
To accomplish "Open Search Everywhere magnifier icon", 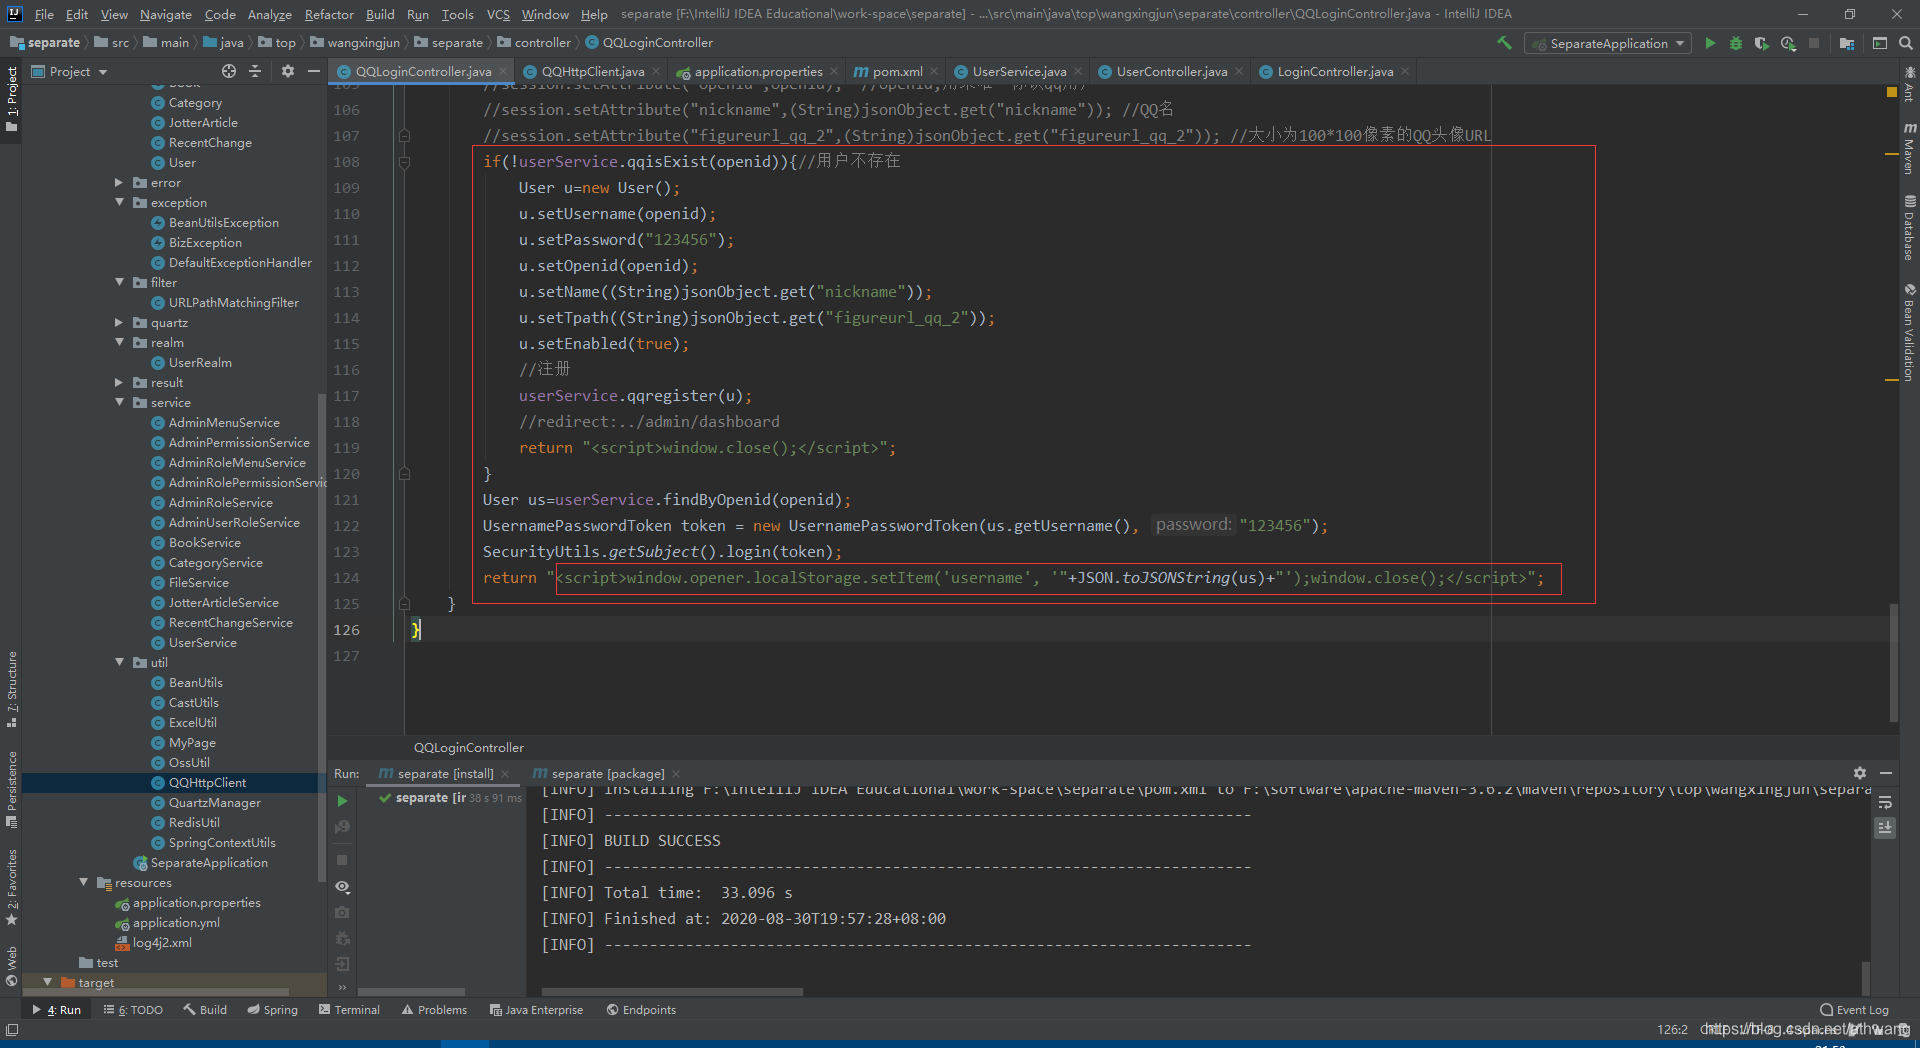I will 1906,43.
